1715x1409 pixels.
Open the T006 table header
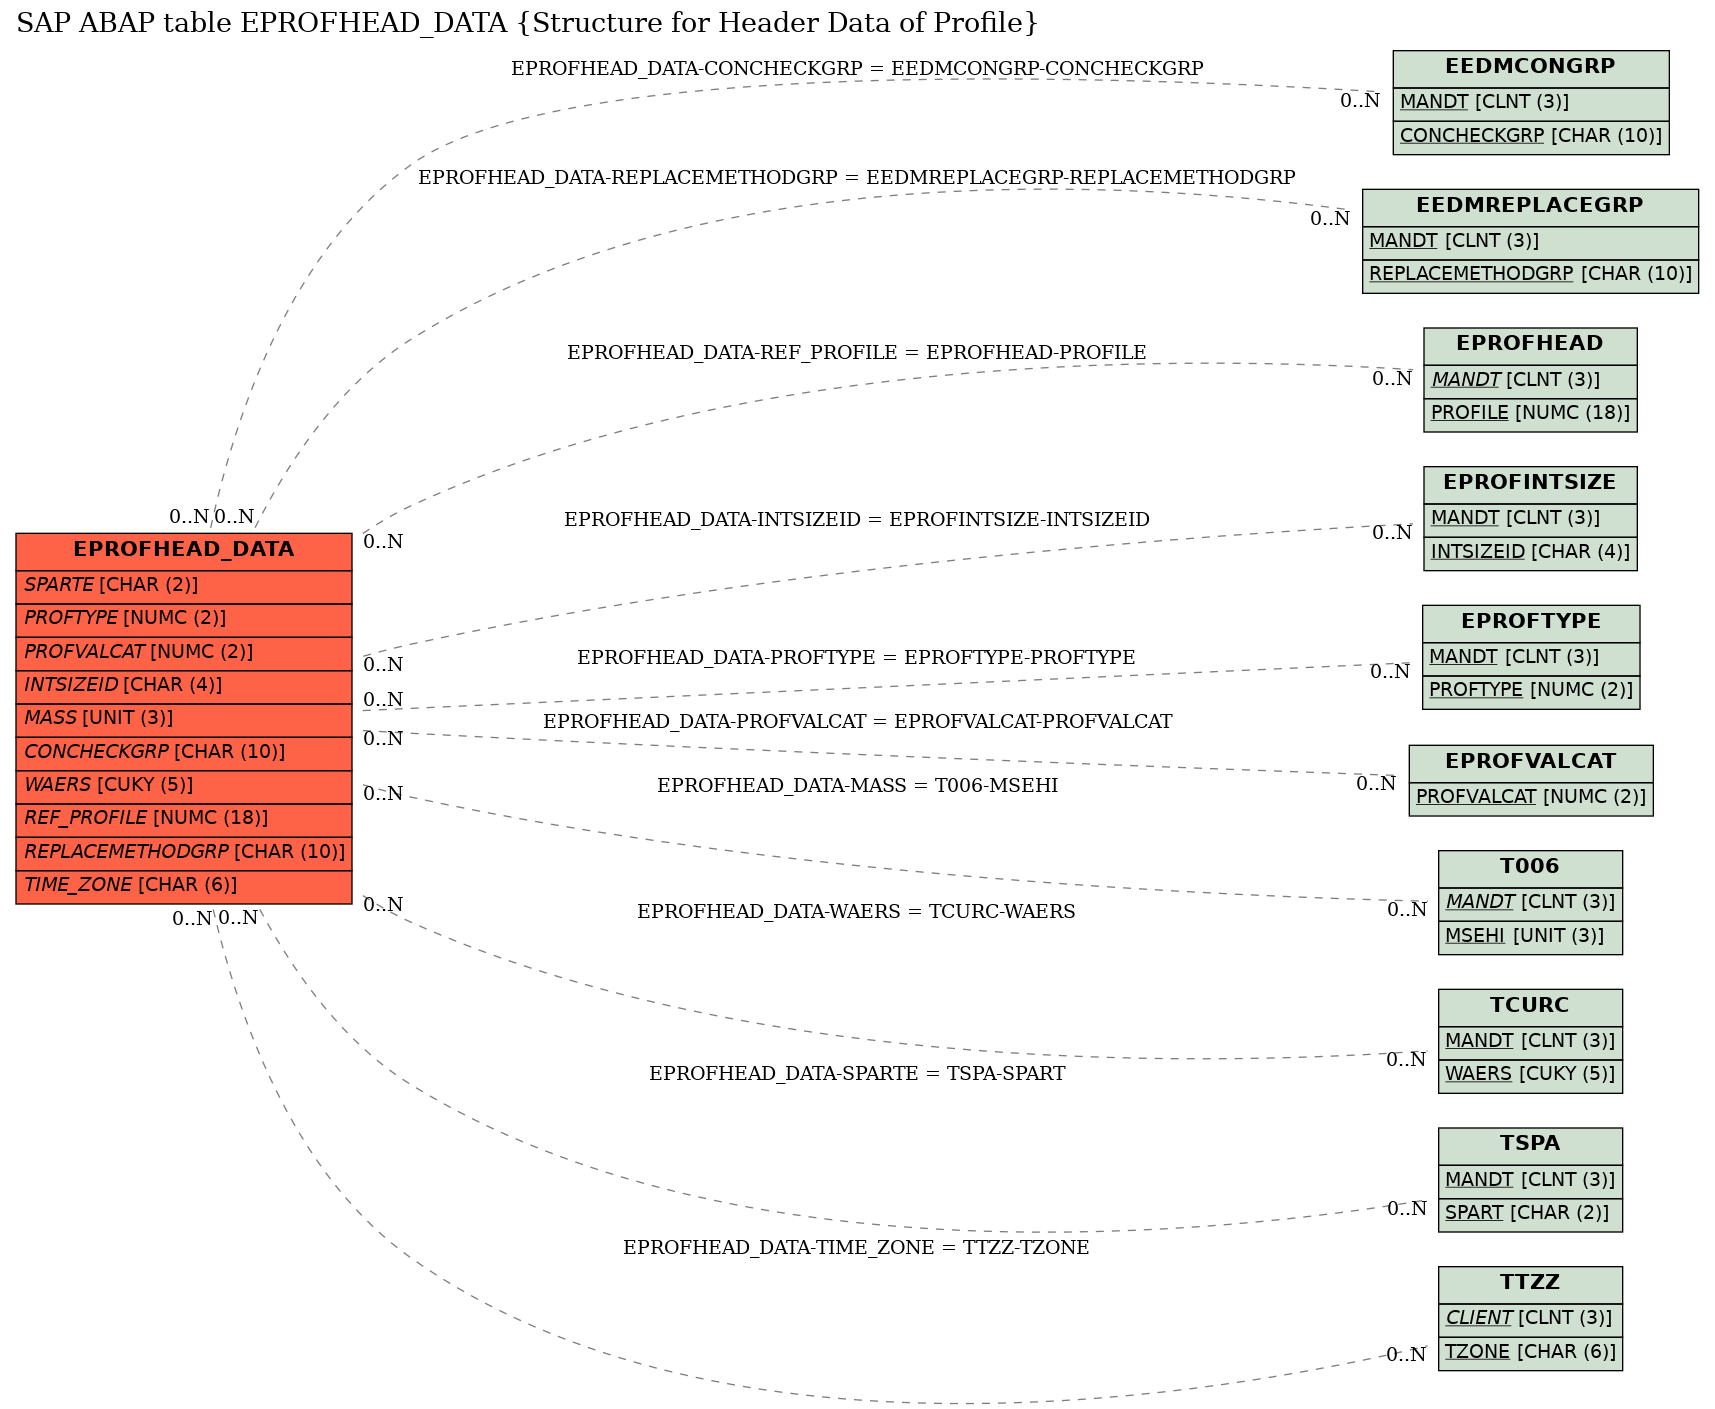tap(1530, 868)
